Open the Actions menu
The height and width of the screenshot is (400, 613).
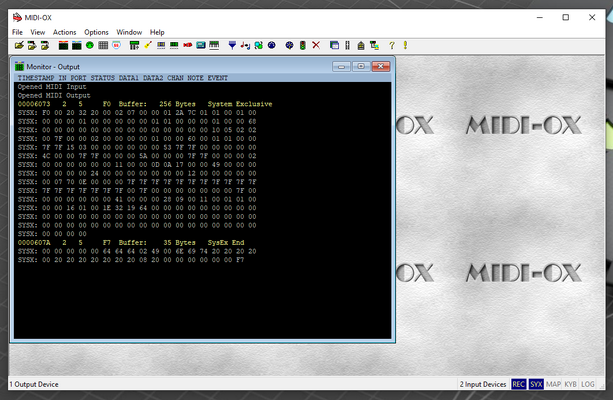[65, 32]
